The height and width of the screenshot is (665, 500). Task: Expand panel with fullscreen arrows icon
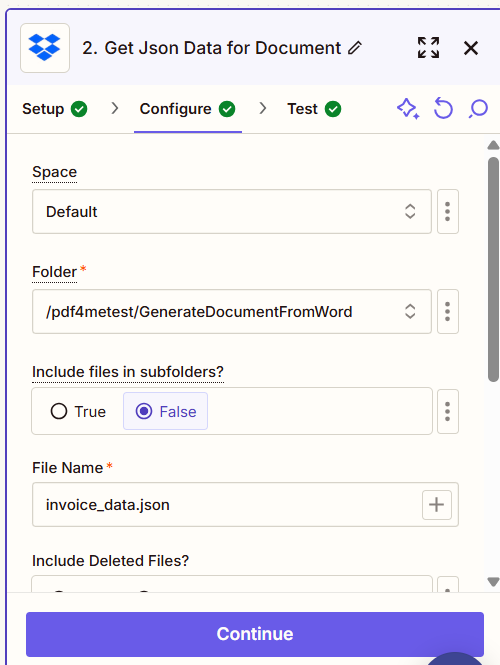(428, 48)
